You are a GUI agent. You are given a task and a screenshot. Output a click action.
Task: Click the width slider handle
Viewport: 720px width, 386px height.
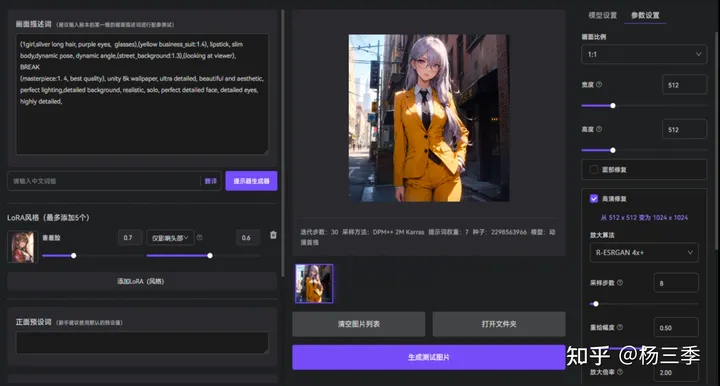(613, 106)
